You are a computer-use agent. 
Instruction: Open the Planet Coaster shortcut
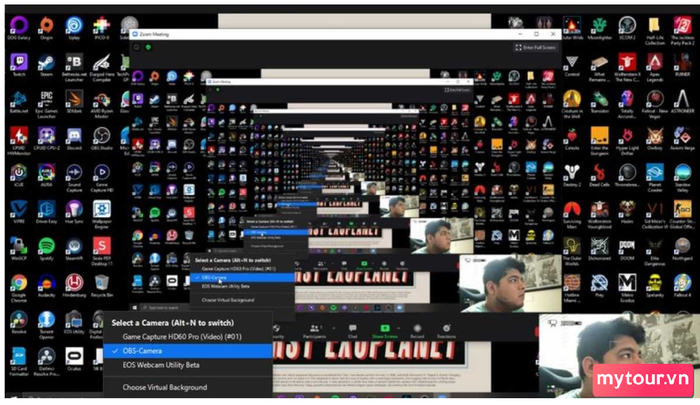pyautogui.click(x=655, y=178)
